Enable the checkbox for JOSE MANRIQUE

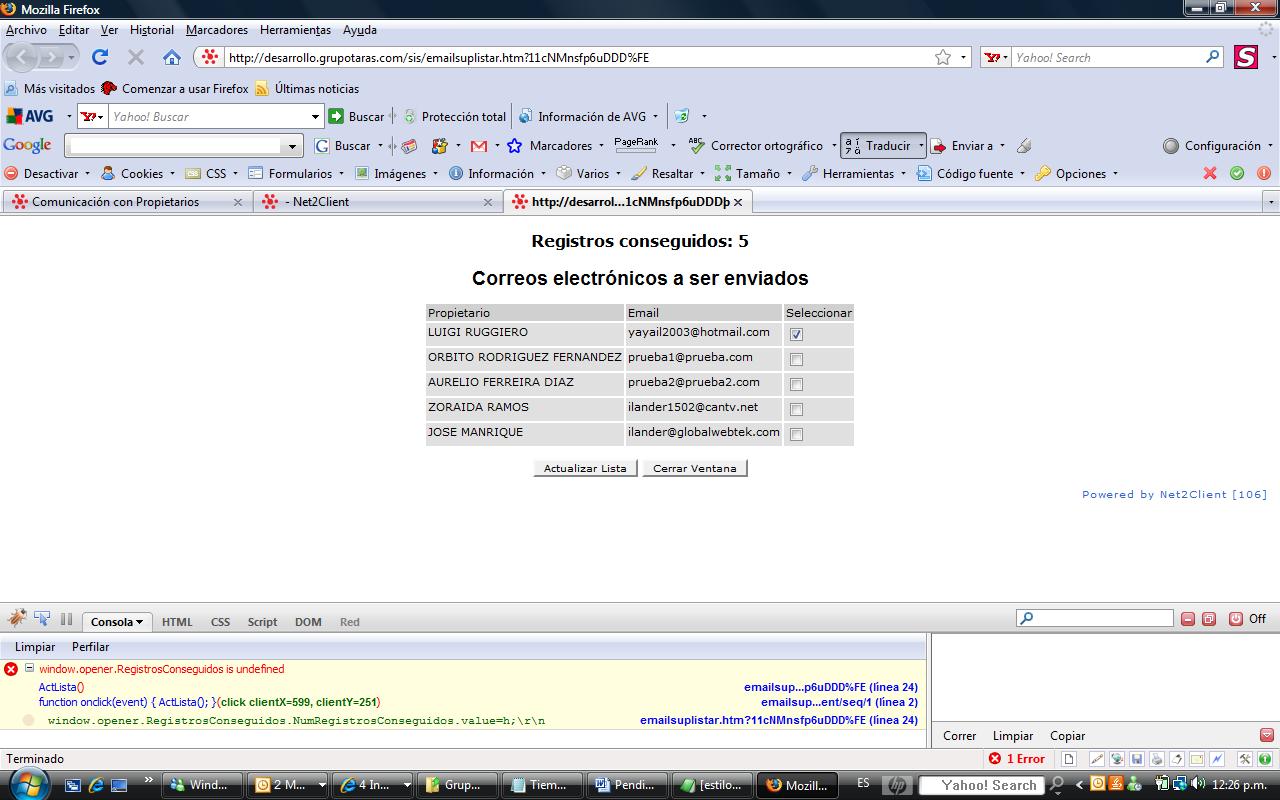(796, 435)
